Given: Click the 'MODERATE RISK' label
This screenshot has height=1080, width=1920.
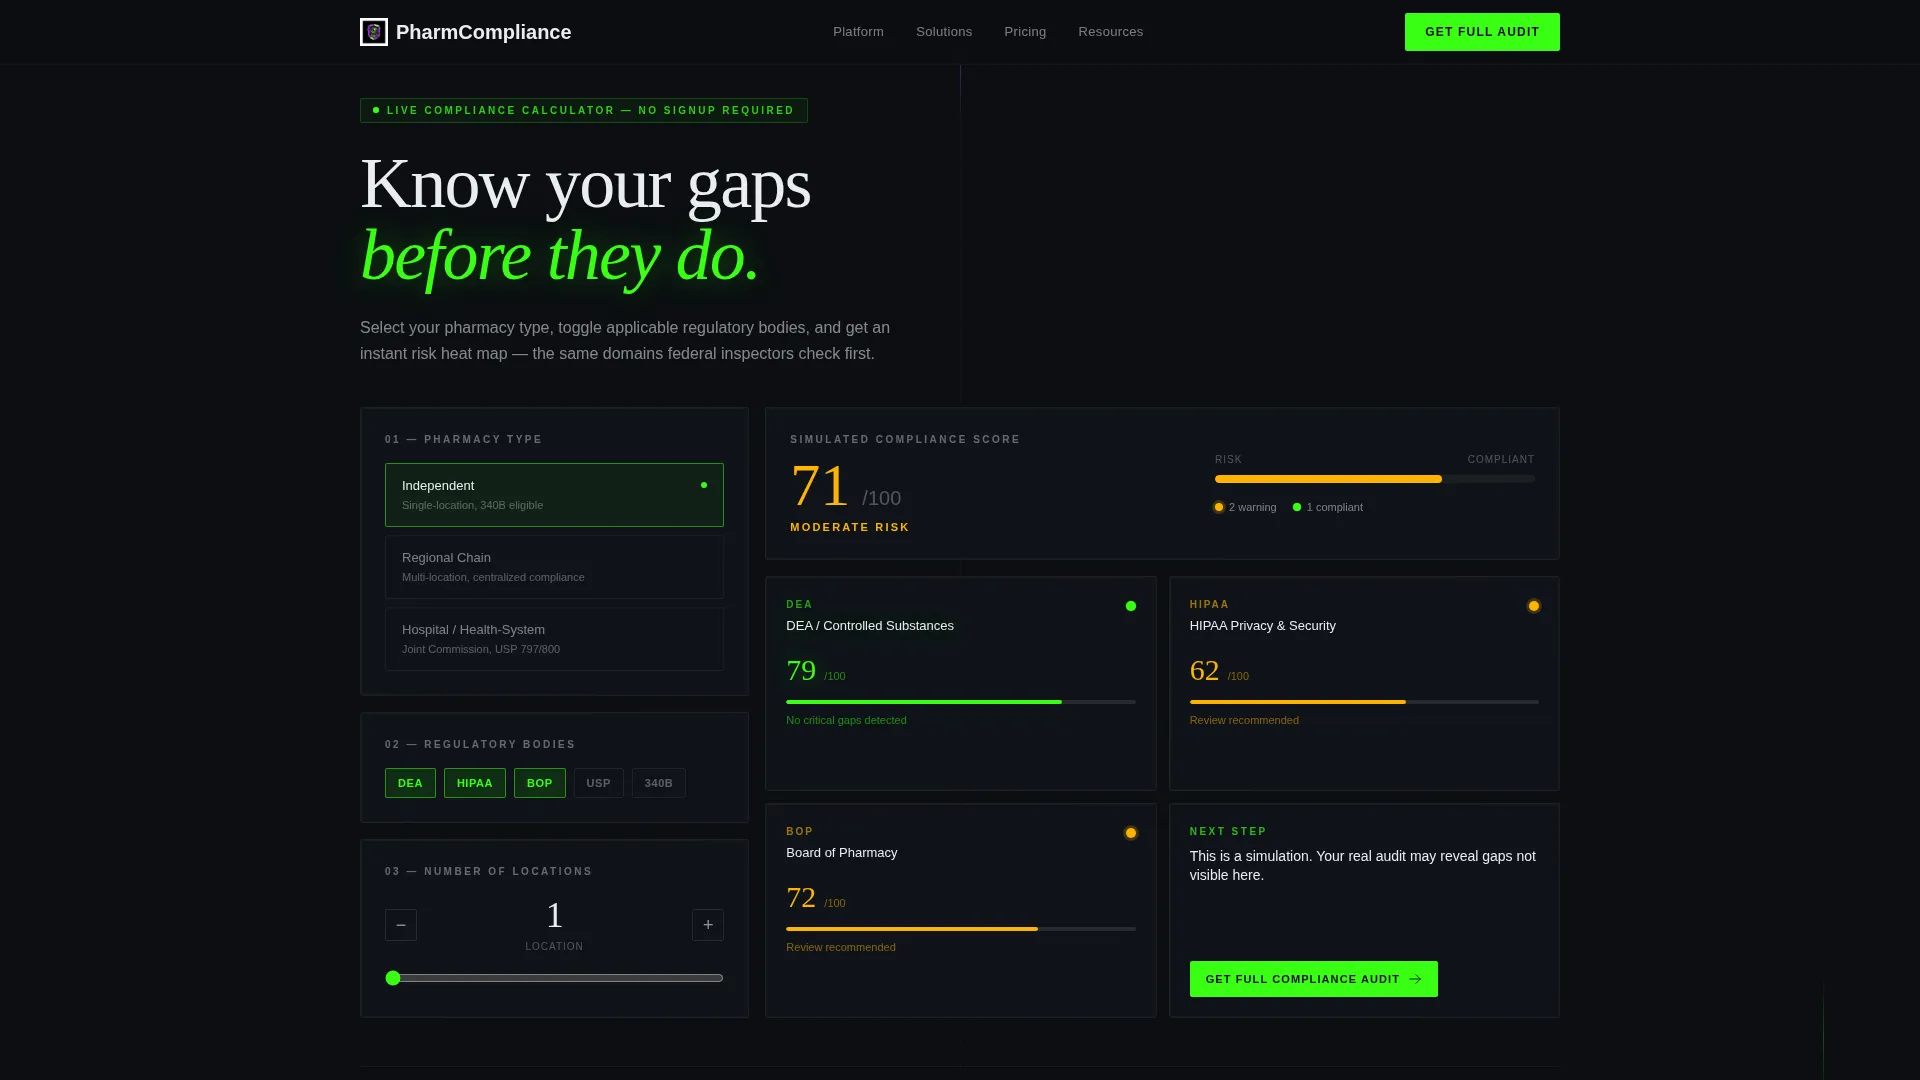Looking at the screenshot, I should pyautogui.click(x=850, y=527).
